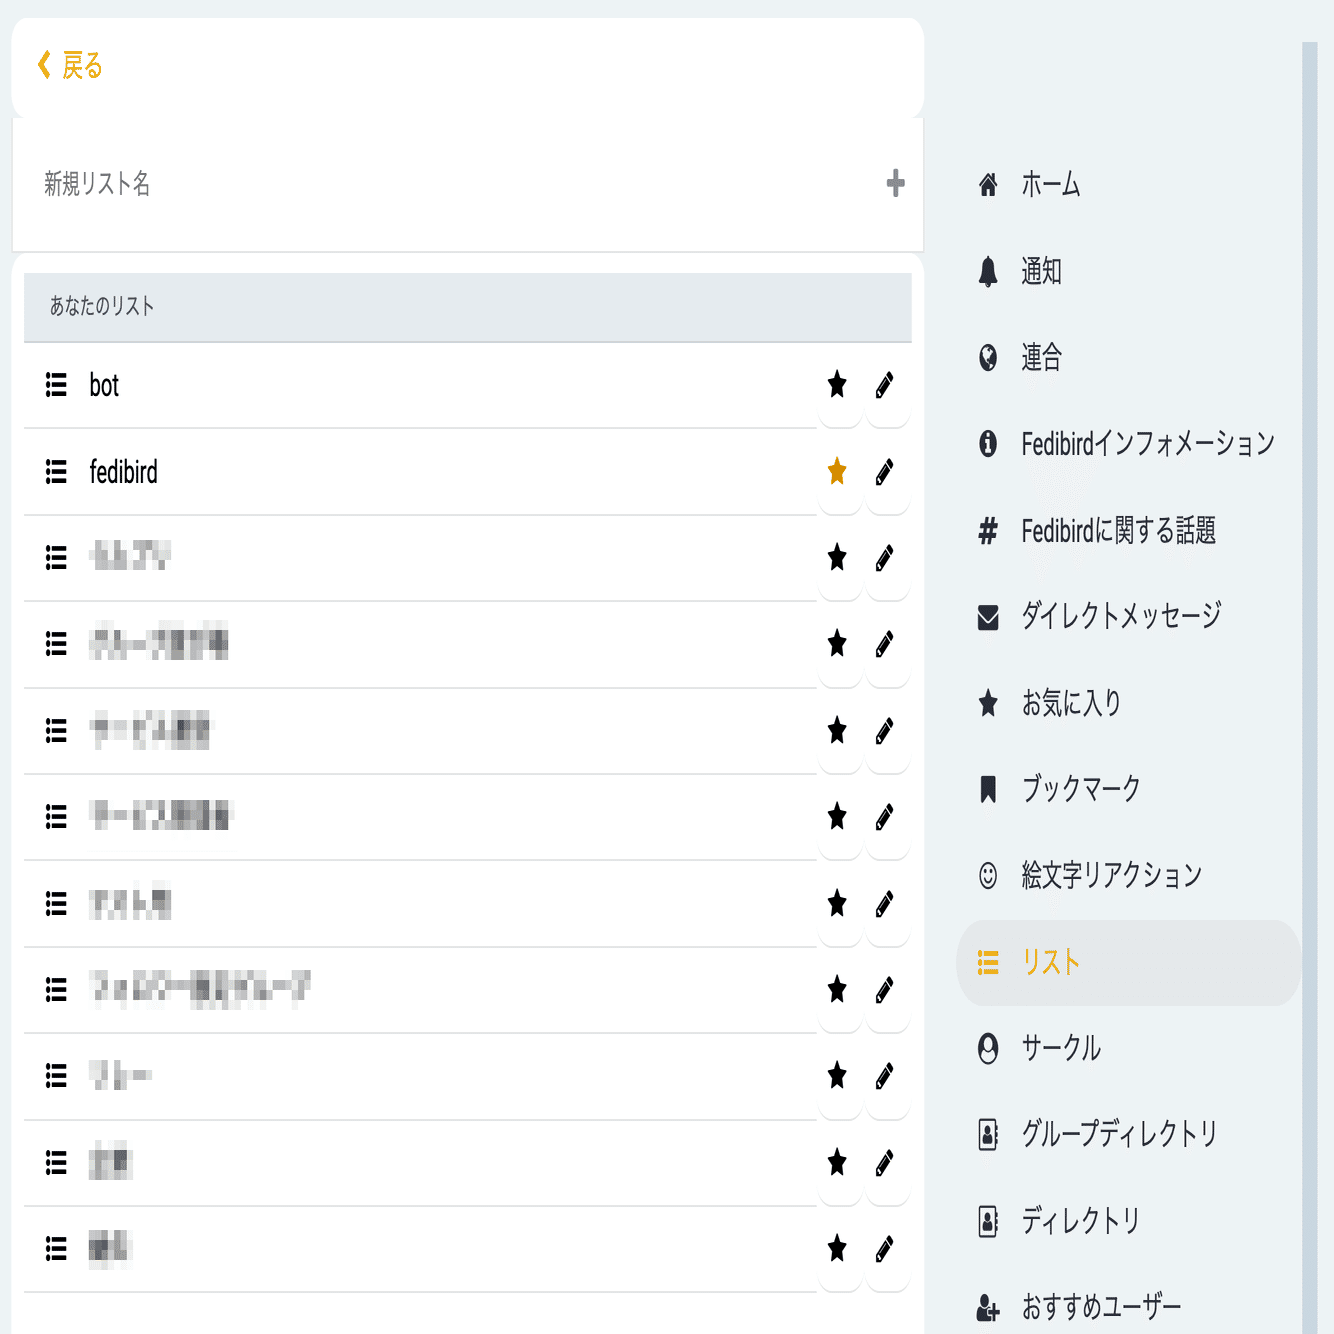
Task: Go back with the 戻る link
Action: 70,66
